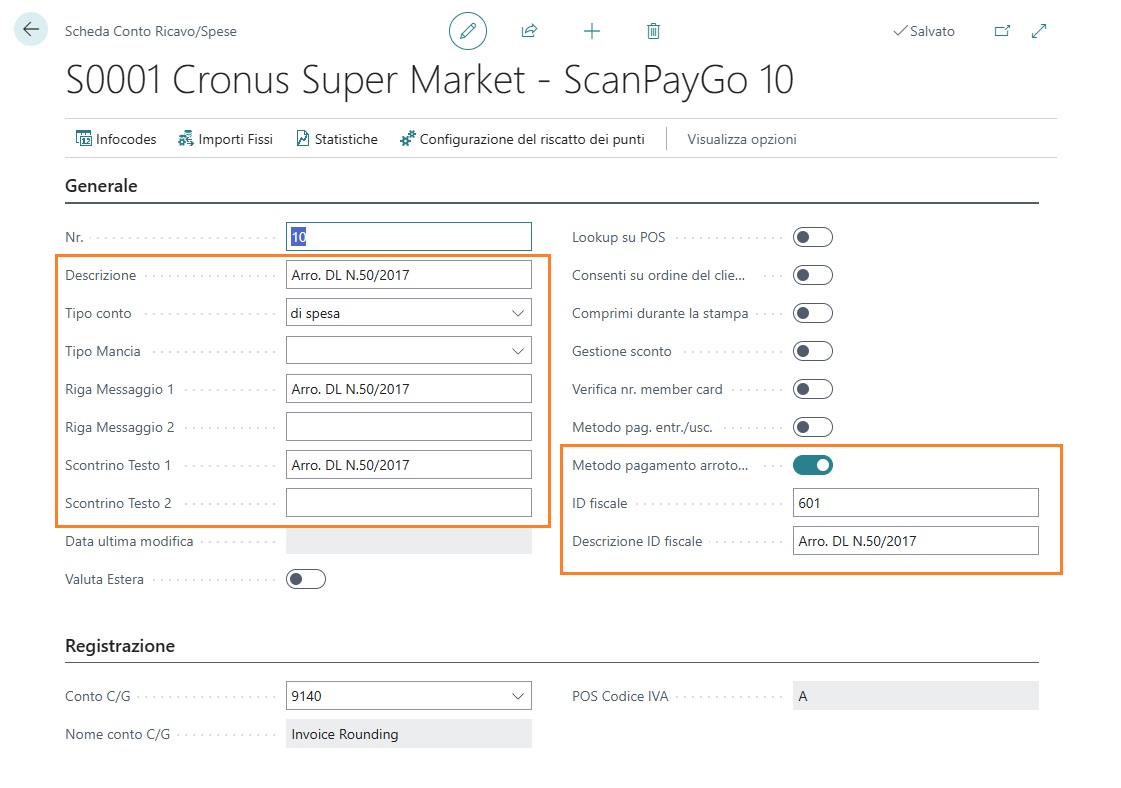The image size is (1121, 788).
Task: Disable Metodo pagamento arrotondamento toggle
Action: pos(812,465)
